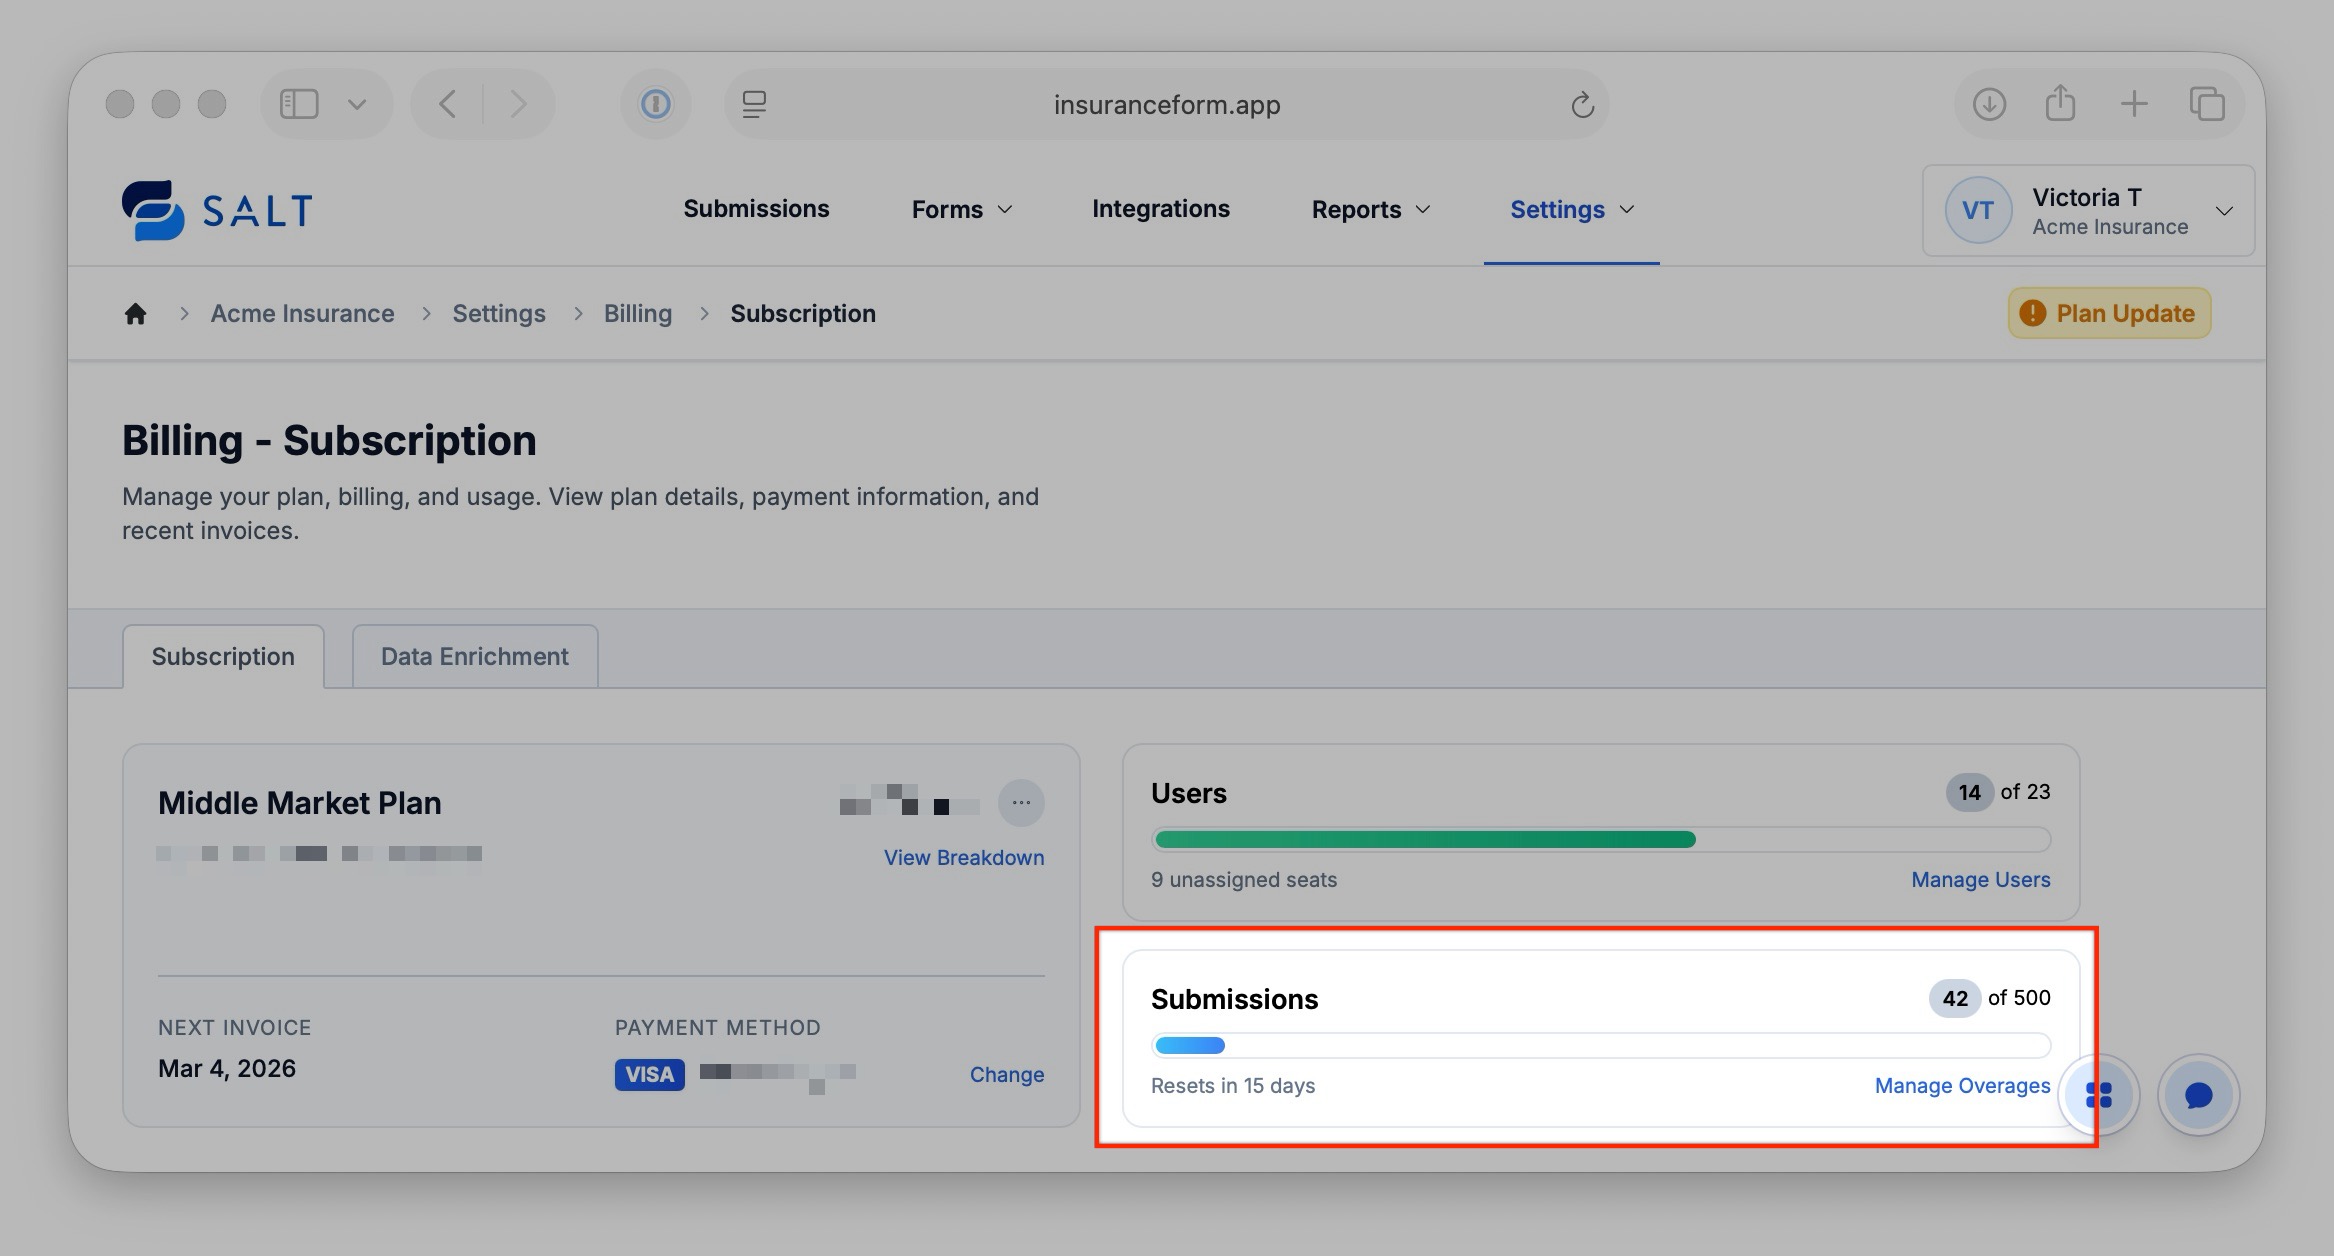Open the 1Password extension icon
Image resolution: width=2334 pixels, height=1256 pixels.
point(656,104)
